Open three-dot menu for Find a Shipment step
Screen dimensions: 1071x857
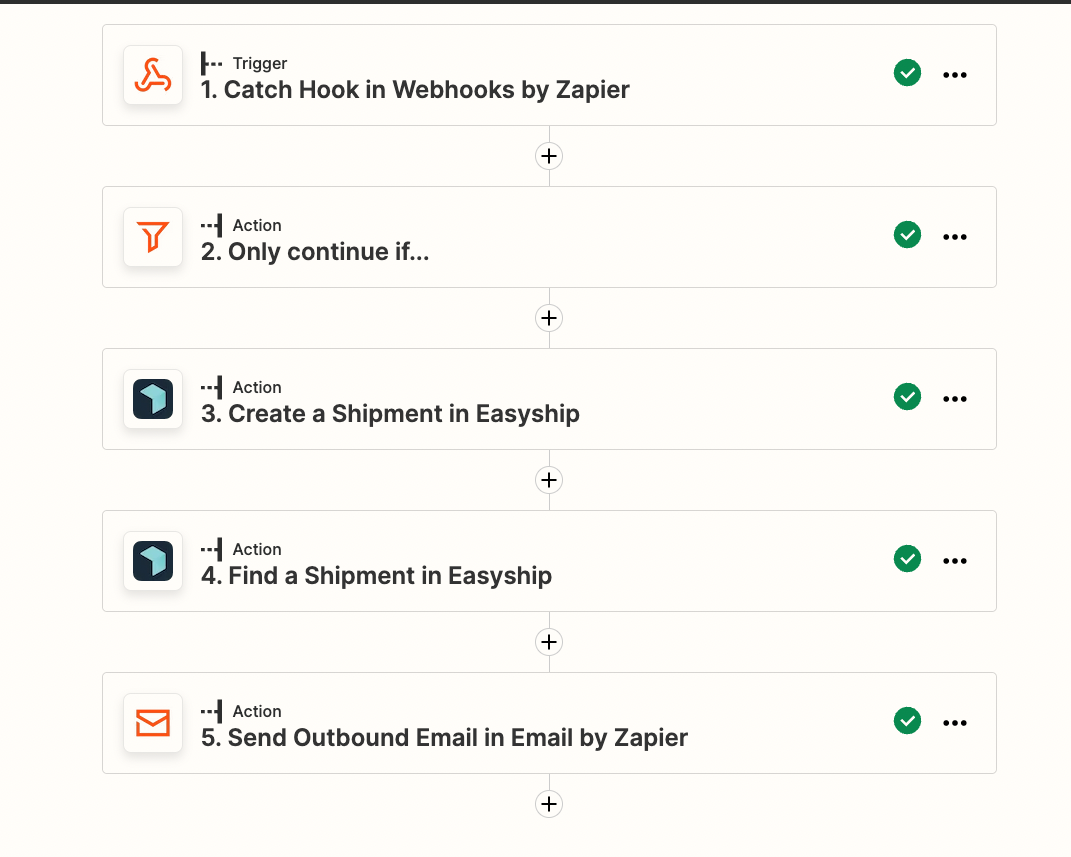(955, 561)
